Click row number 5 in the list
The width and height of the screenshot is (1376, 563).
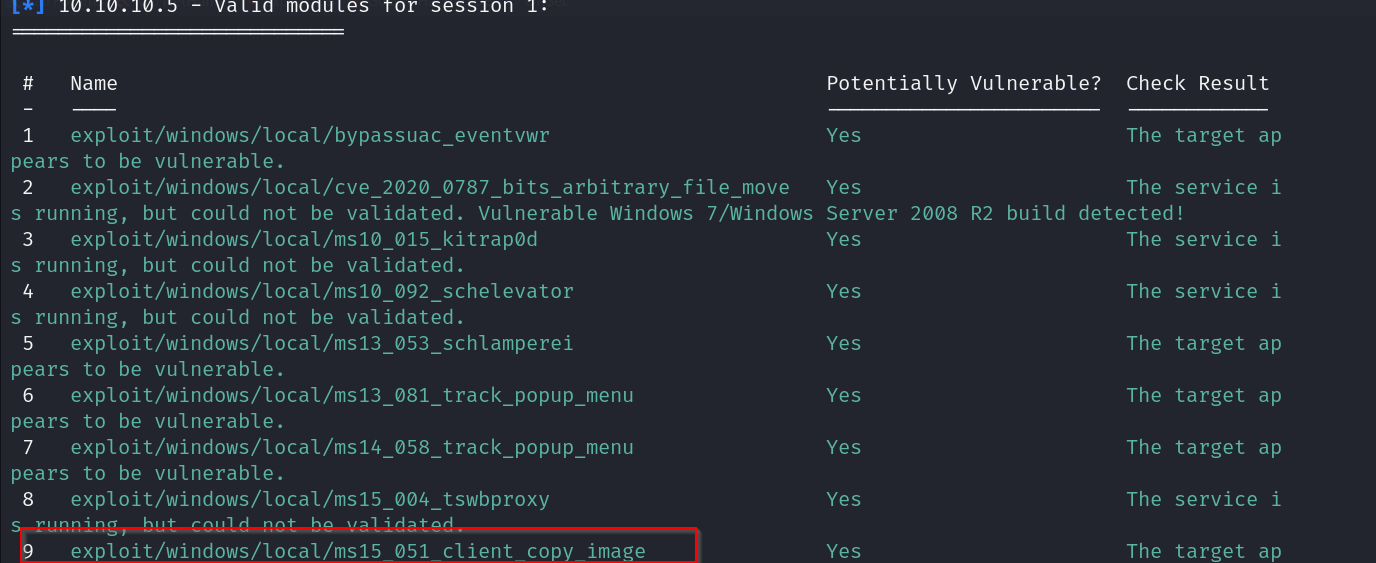pos(28,343)
